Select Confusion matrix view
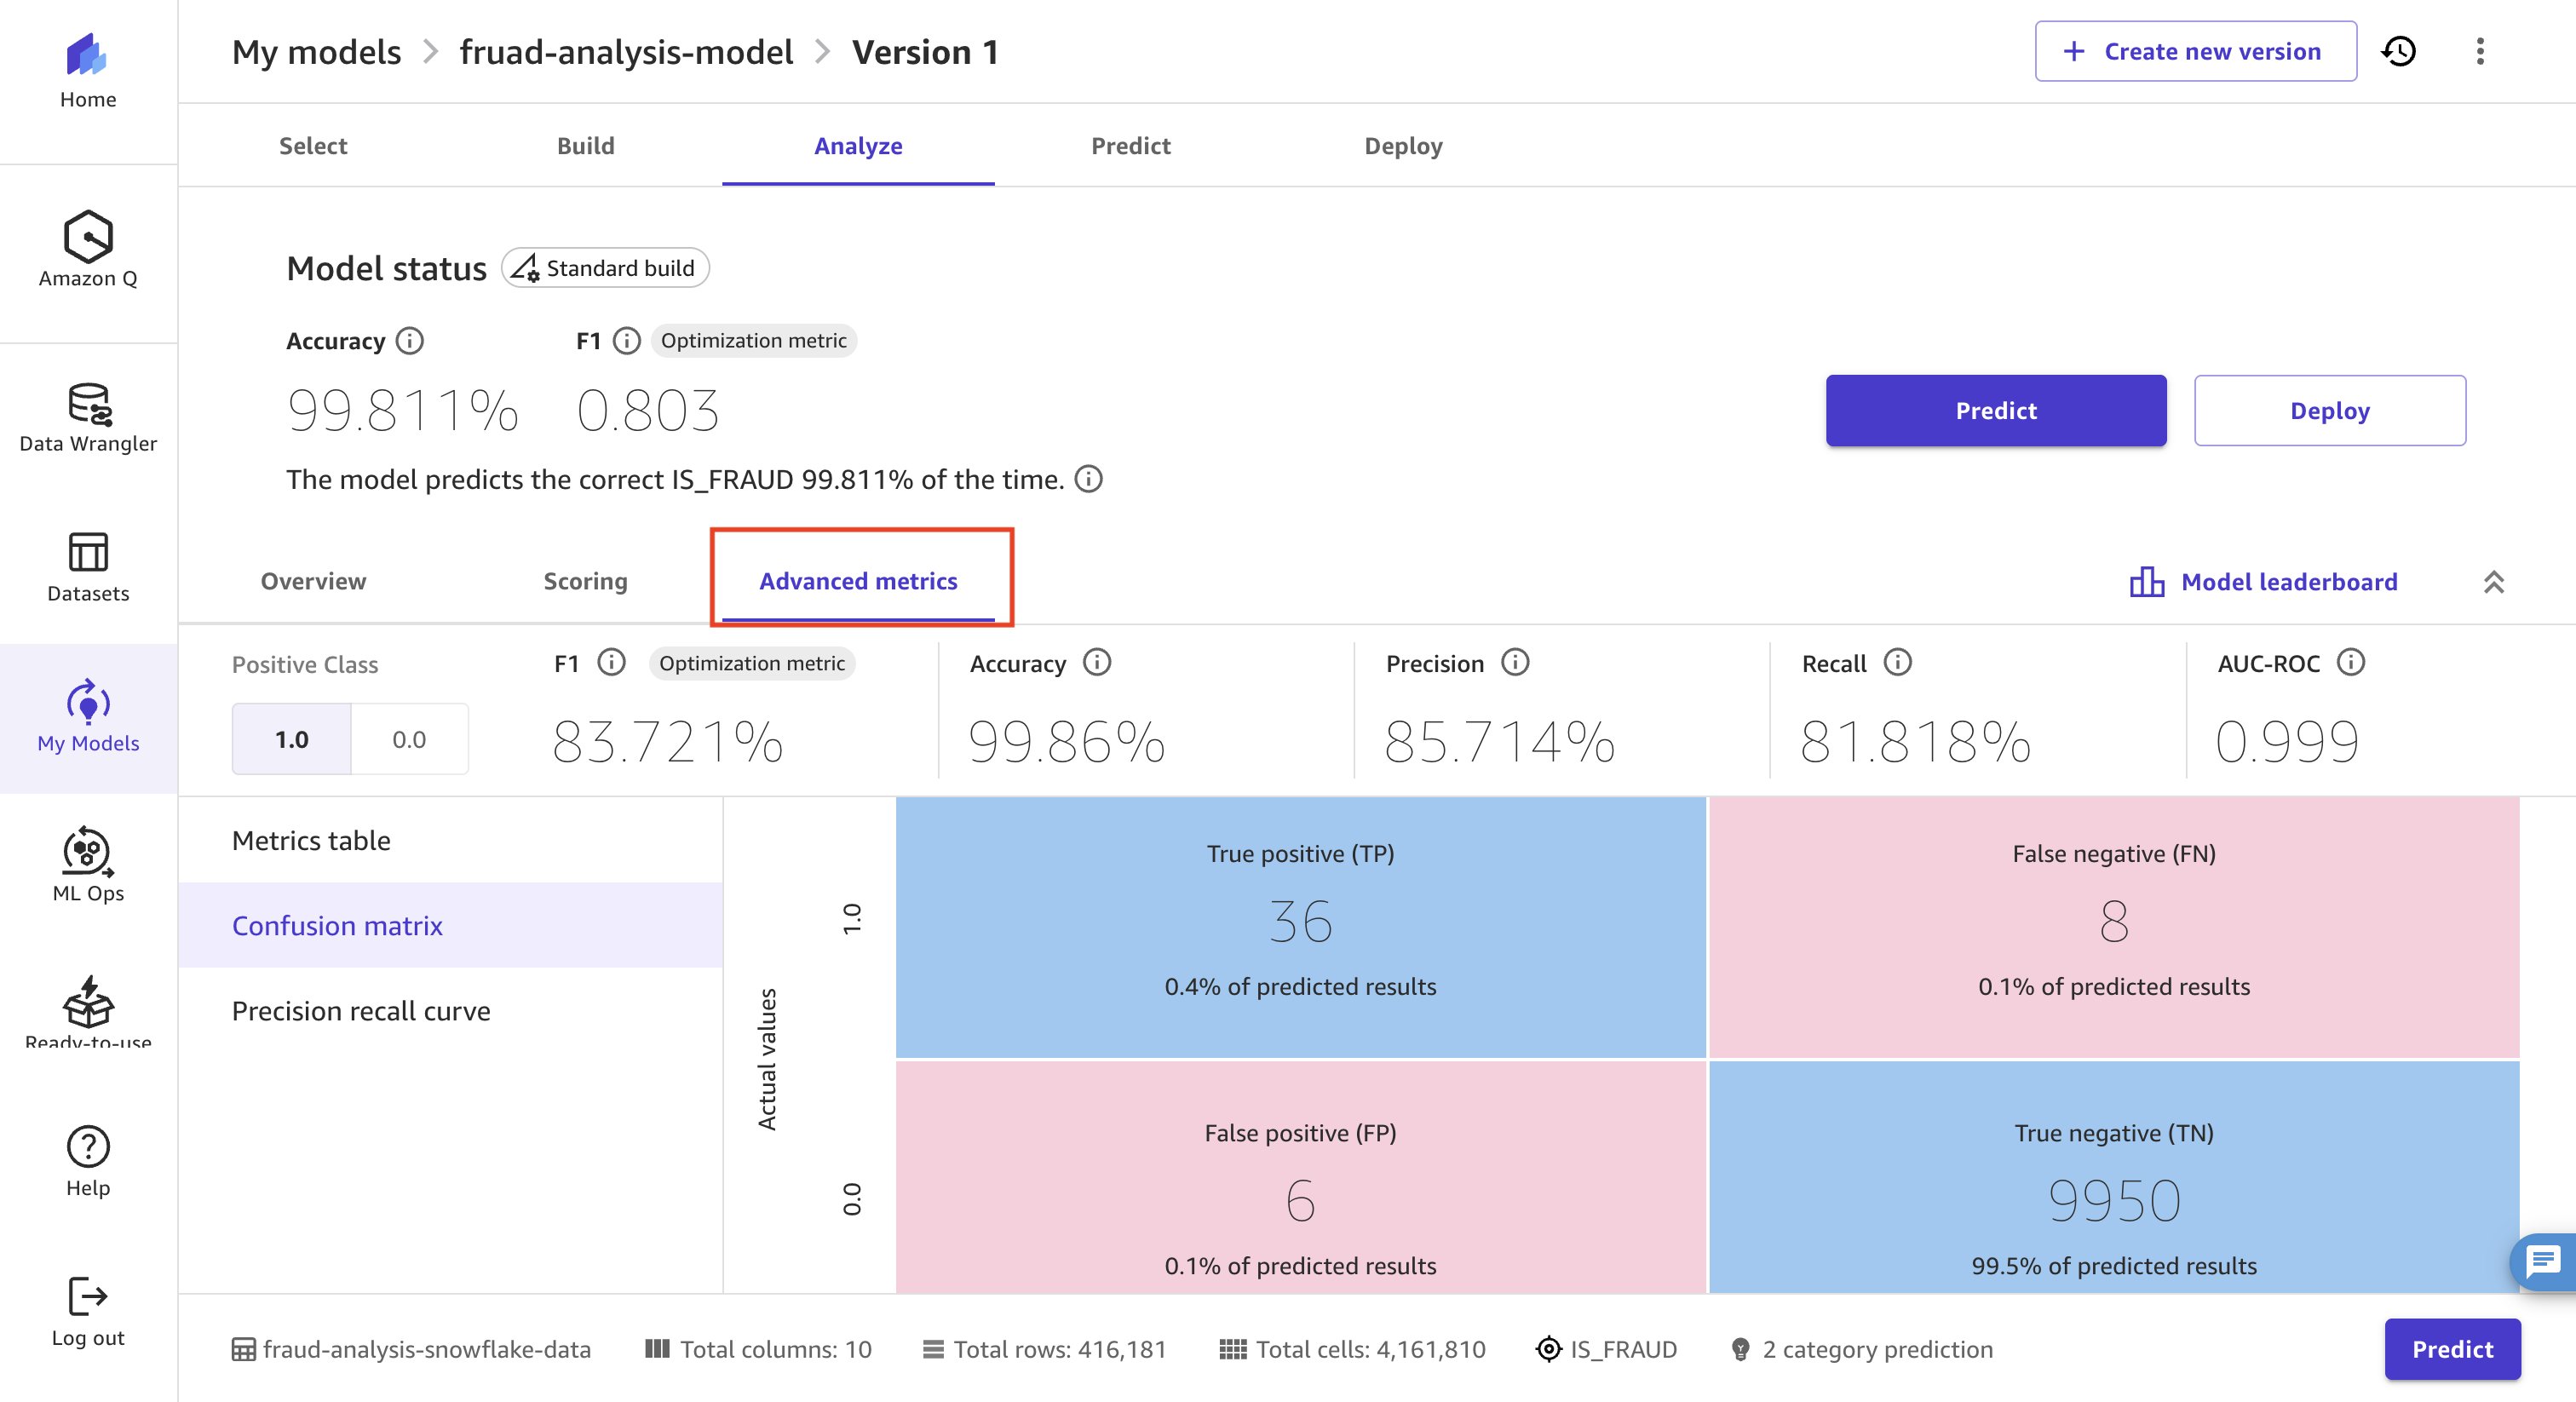Screen dimensions: 2576x1402 451,925
